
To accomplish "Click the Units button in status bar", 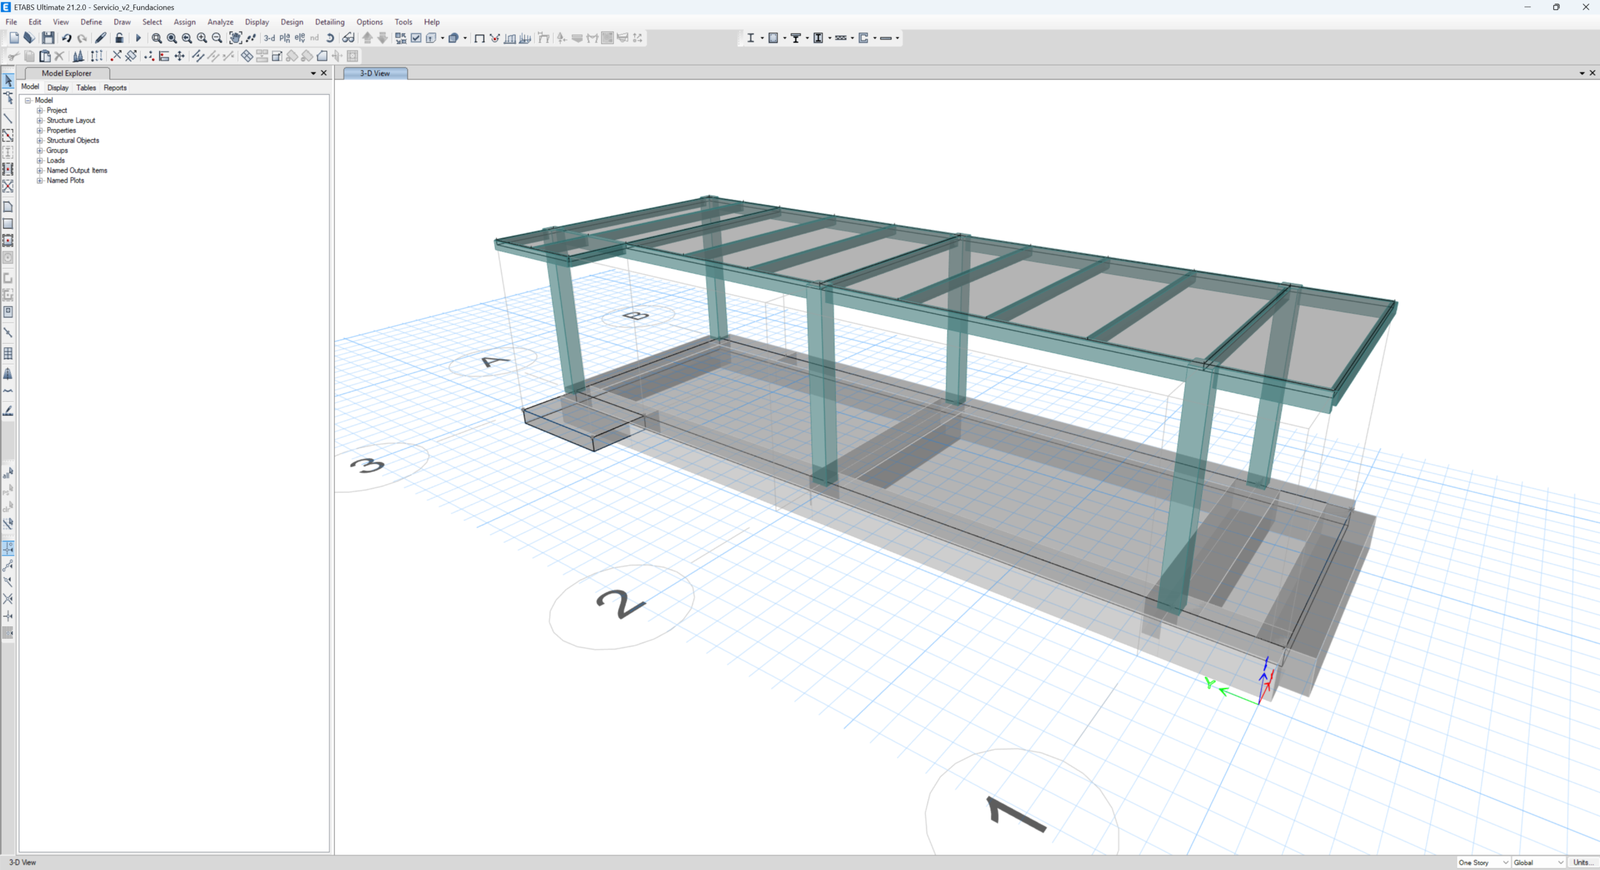I will tap(1582, 862).
